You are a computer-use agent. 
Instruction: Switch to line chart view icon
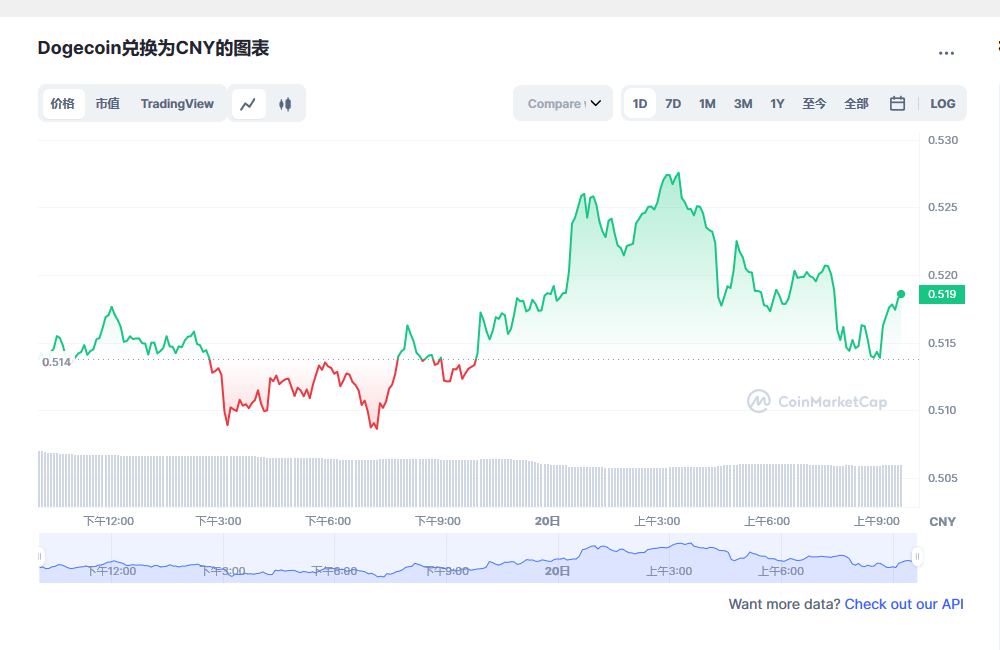[x=249, y=104]
